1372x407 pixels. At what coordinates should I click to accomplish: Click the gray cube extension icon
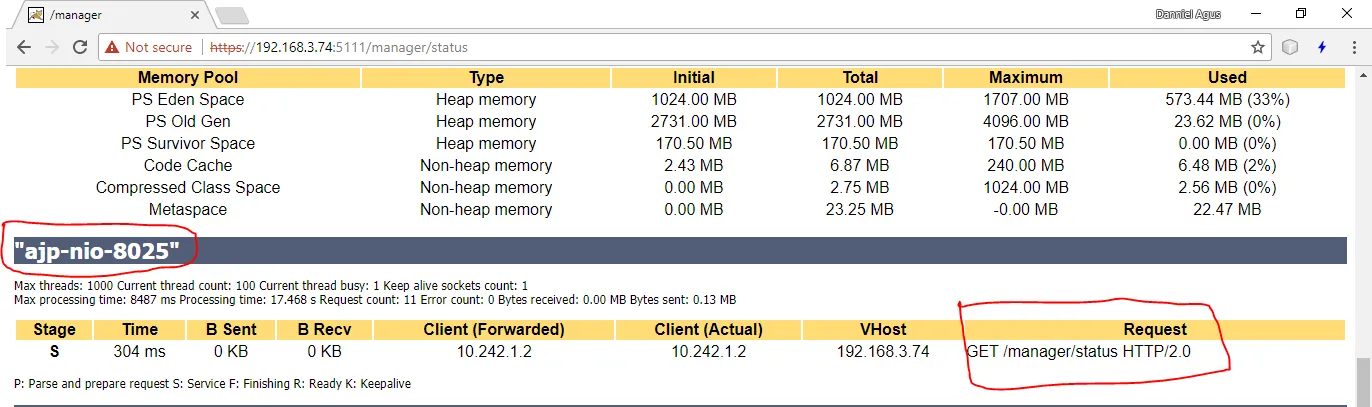[x=1291, y=47]
